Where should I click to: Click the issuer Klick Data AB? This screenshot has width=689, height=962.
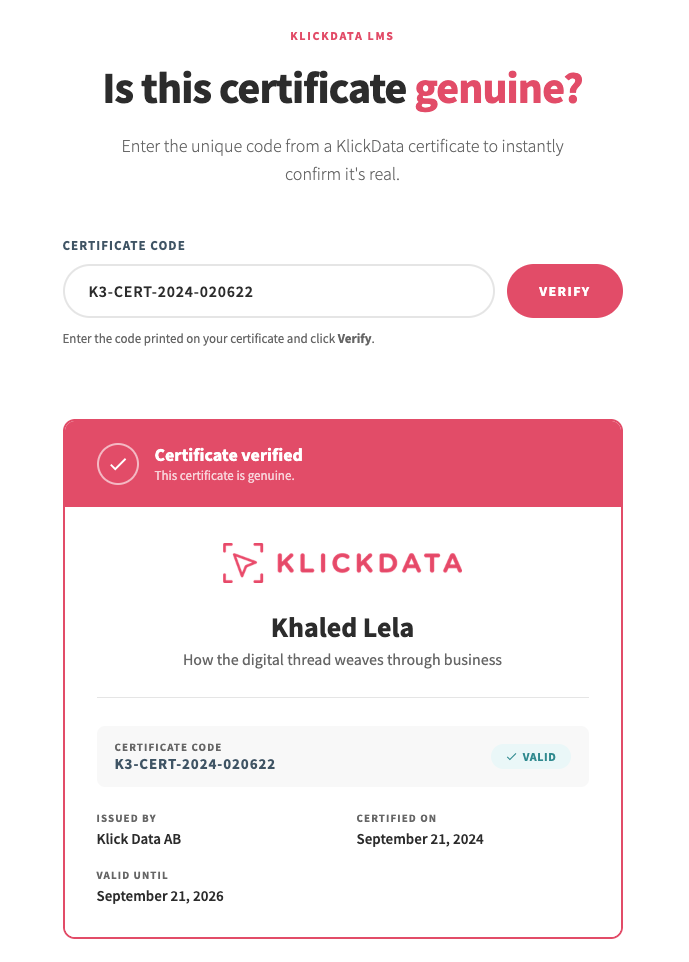coord(139,839)
